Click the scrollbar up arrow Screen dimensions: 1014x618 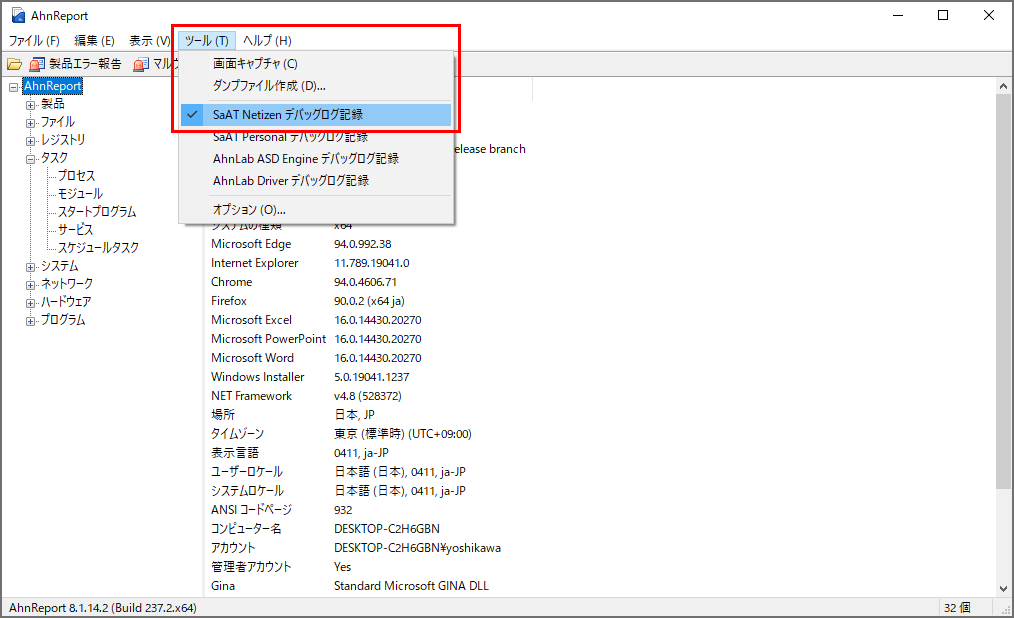coord(1003,86)
